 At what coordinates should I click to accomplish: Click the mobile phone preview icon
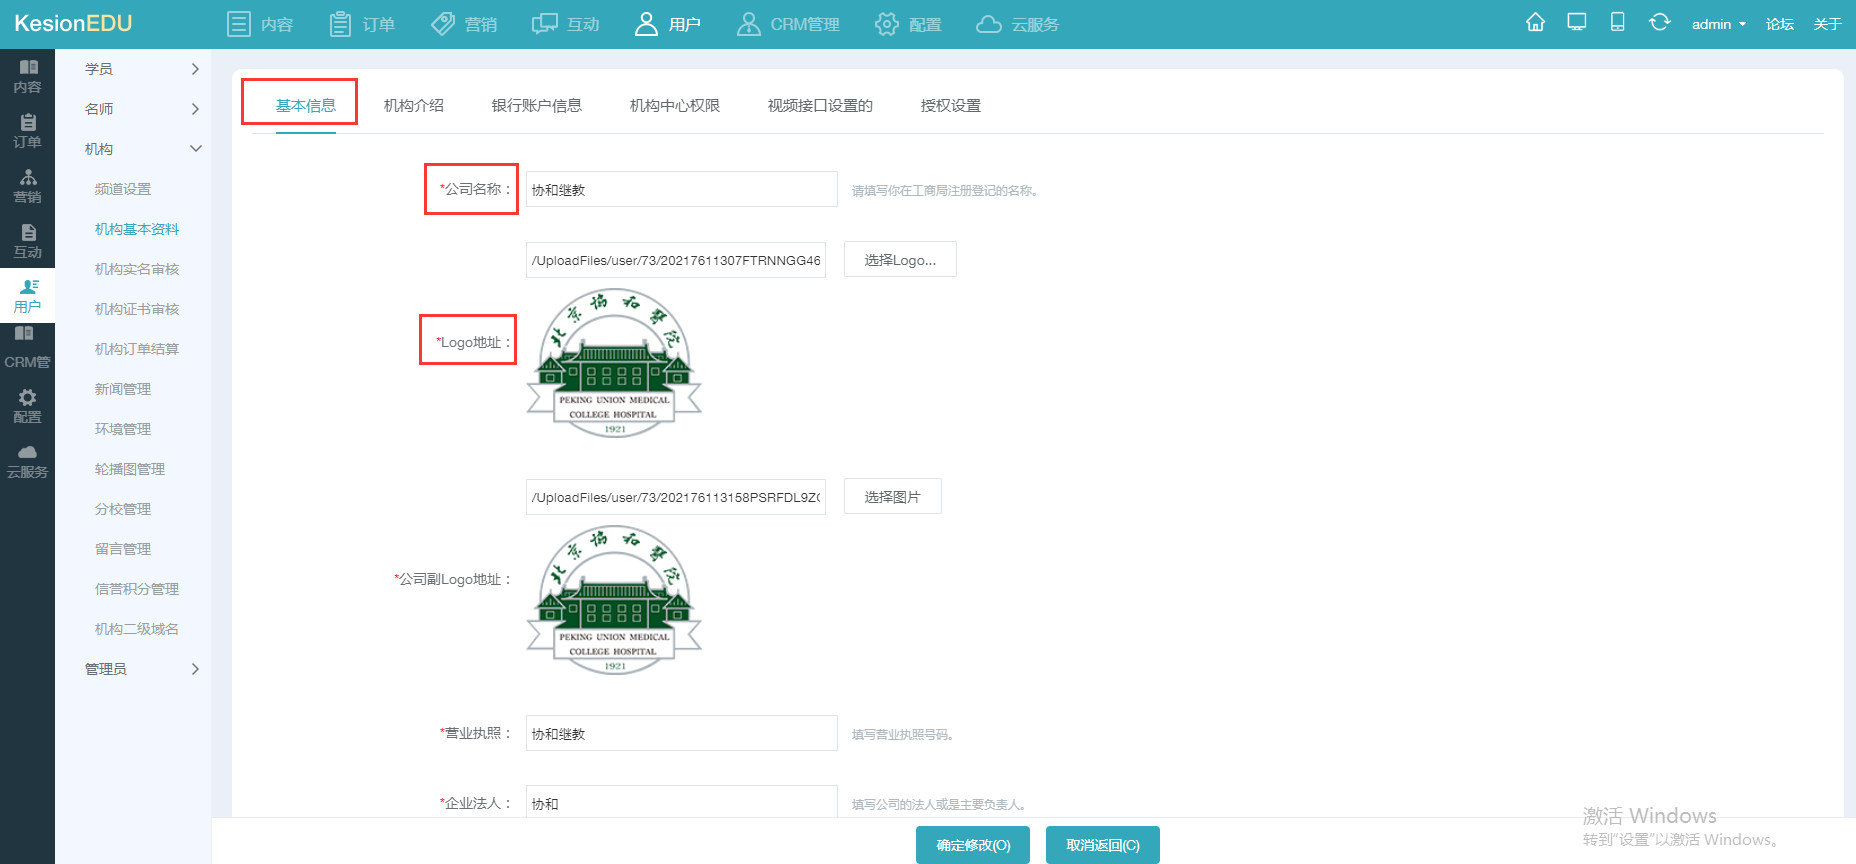[x=1617, y=23]
